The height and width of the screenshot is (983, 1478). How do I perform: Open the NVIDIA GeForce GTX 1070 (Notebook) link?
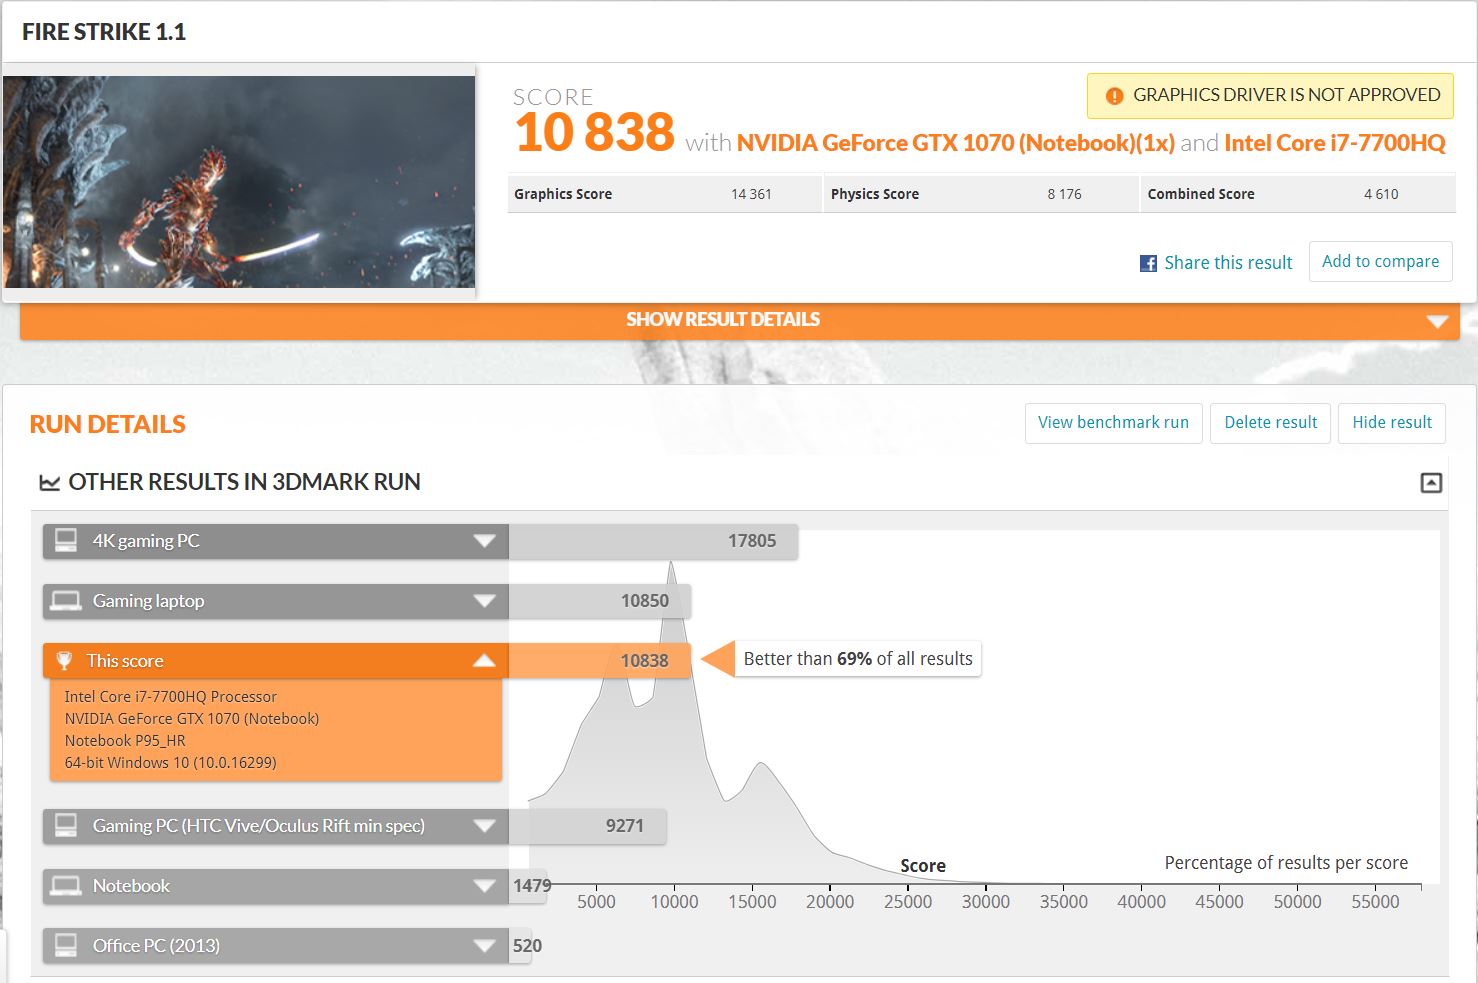coord(955,143)
